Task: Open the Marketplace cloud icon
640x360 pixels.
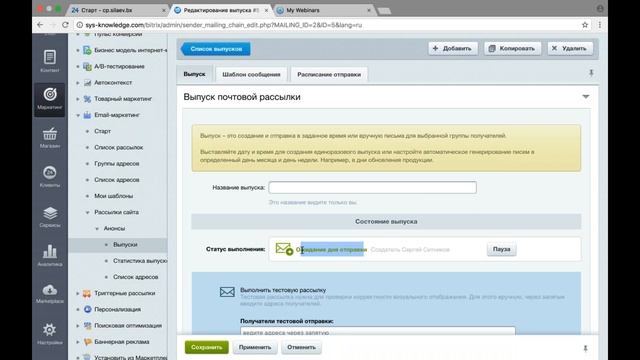Action: point(50,290)
